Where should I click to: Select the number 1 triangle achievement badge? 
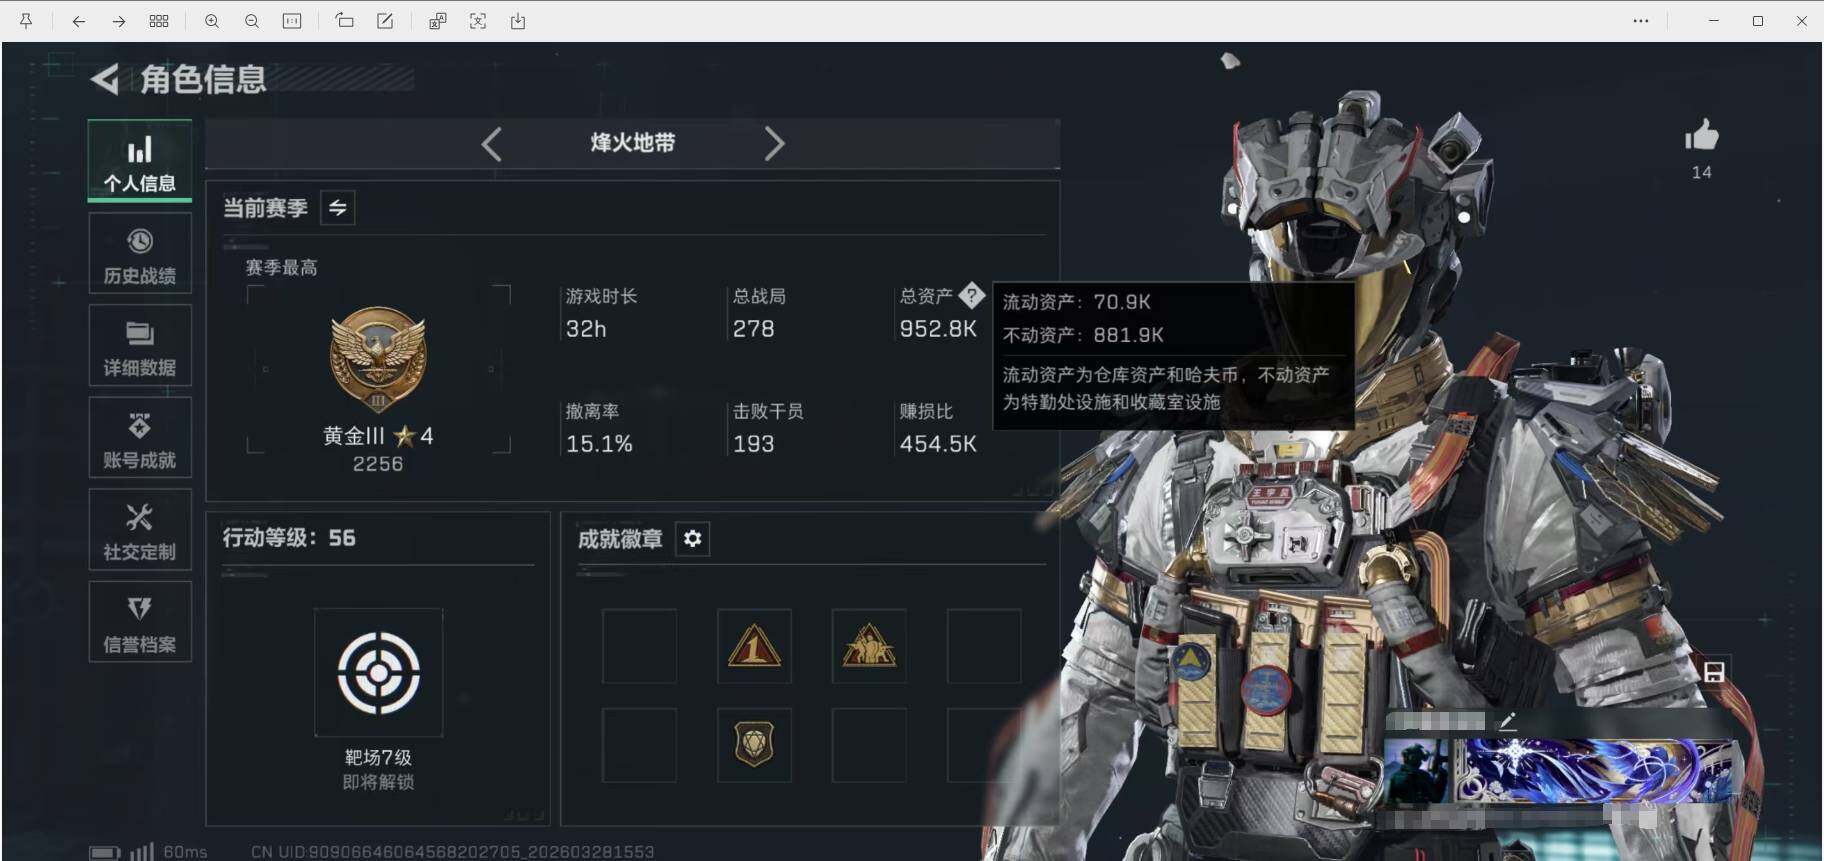point(754,646)
